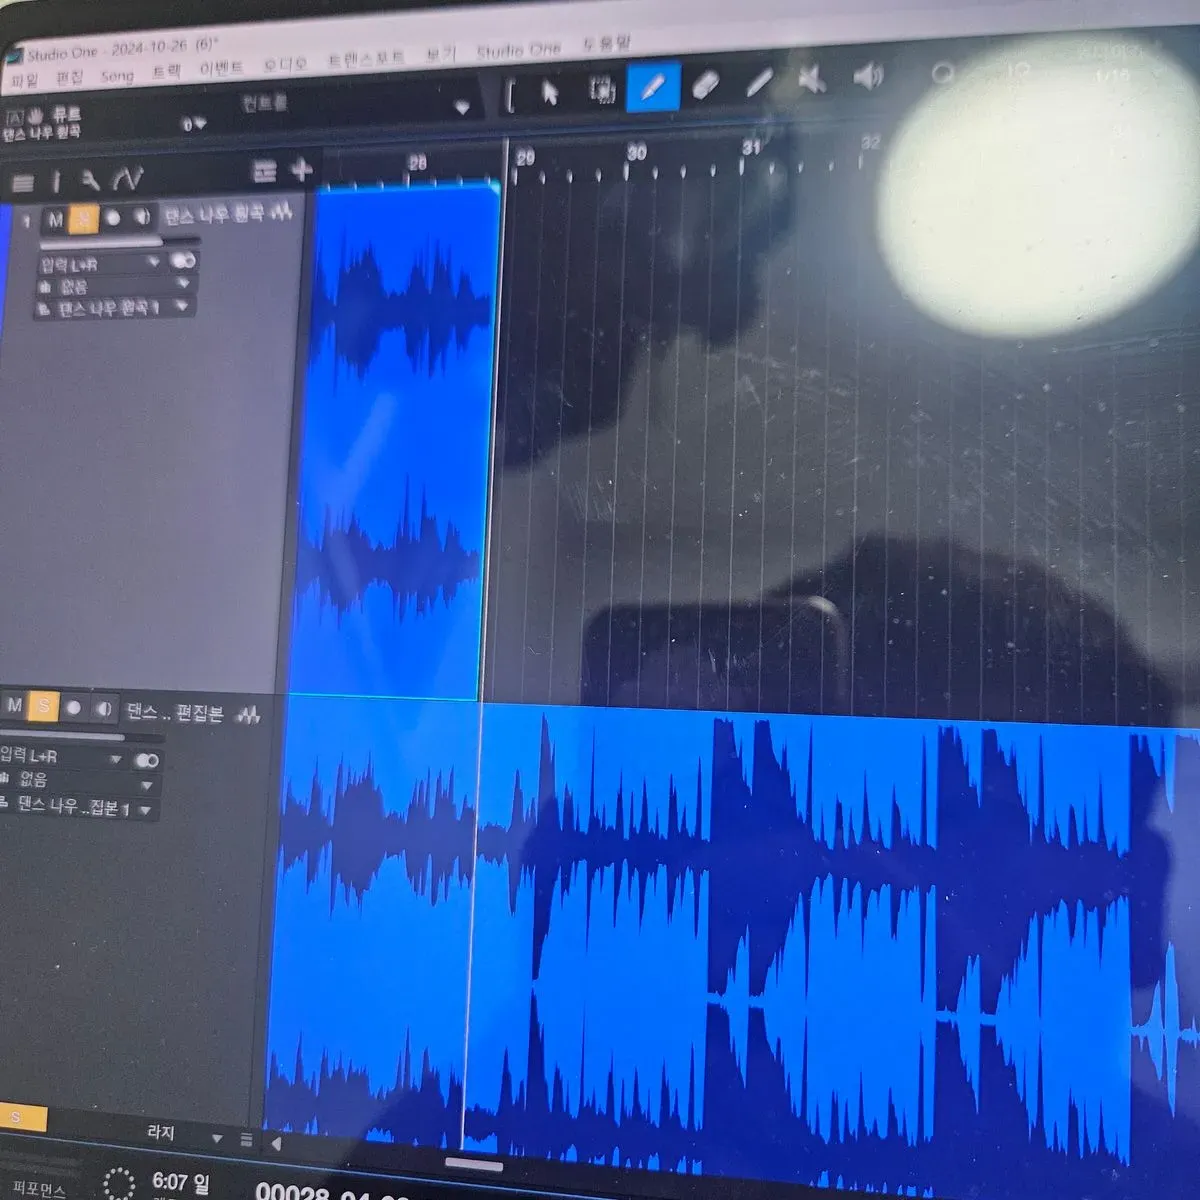Select the Listen tool speaker icon
The image size is (1200, 1200).
(867, 76)
